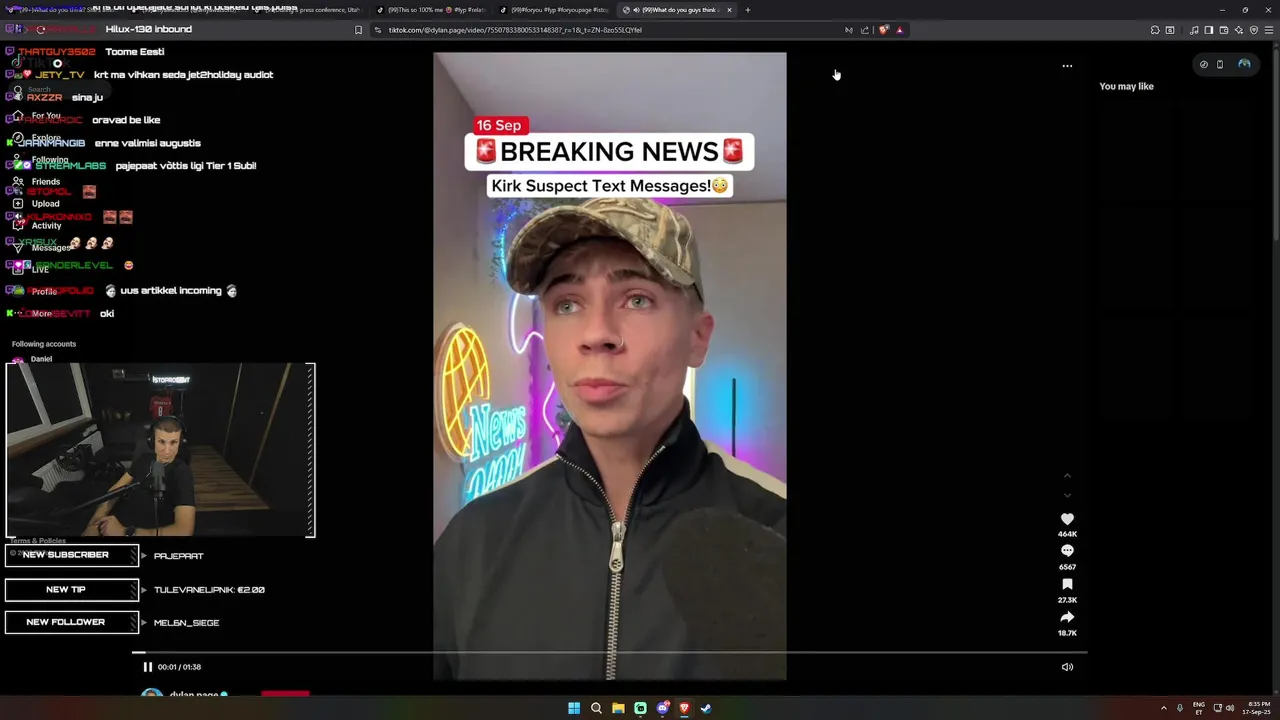
Task: Open the ENG ET language switcher
Action: click(x=1199, y=708)
